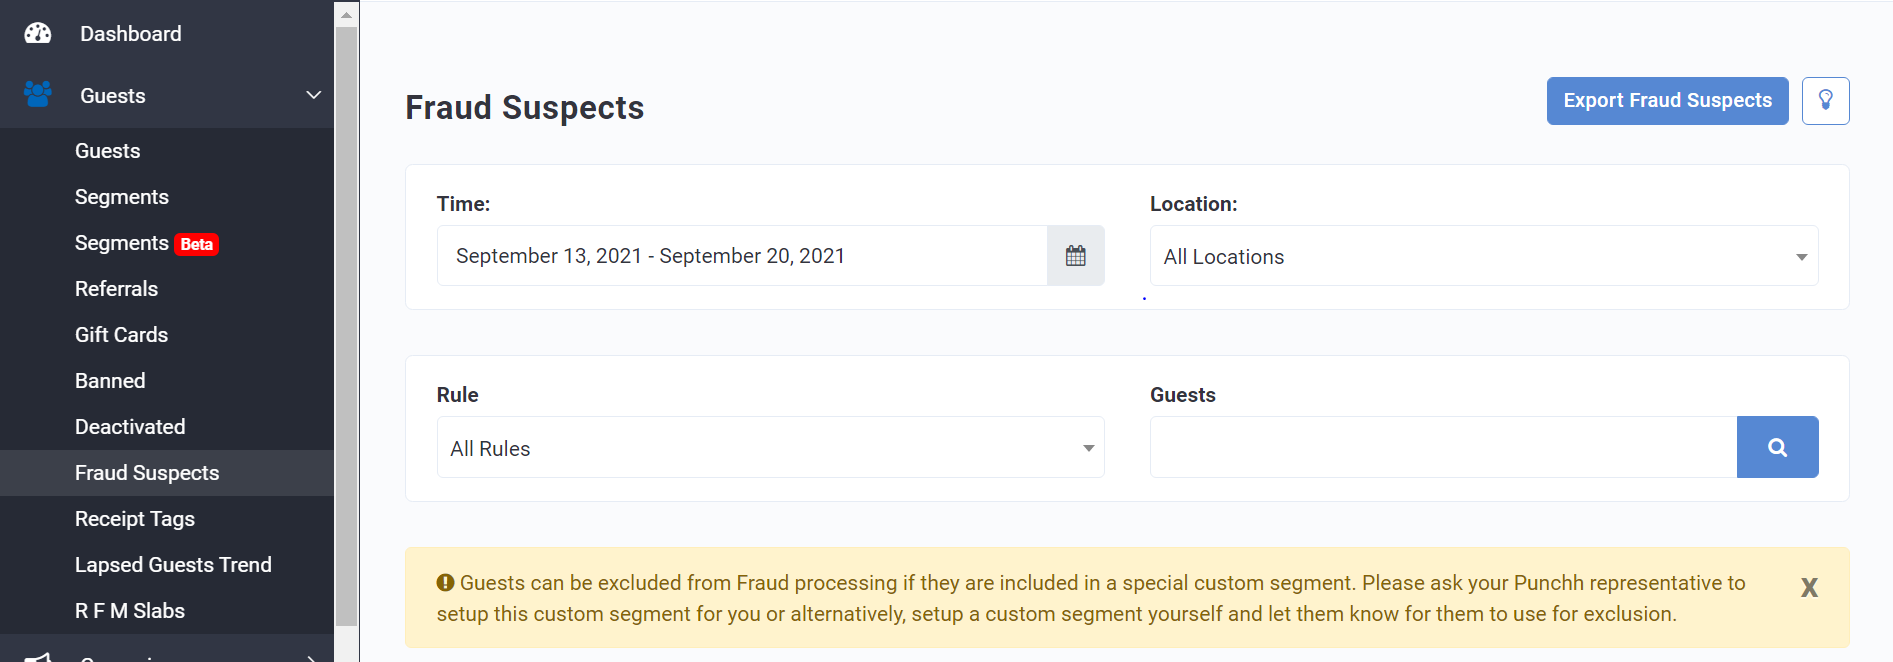Dismiss the fraud exclusion warning banner
Image resolution: width=1893 pixels, height=662 pixels.
[x=1809, y=588]
